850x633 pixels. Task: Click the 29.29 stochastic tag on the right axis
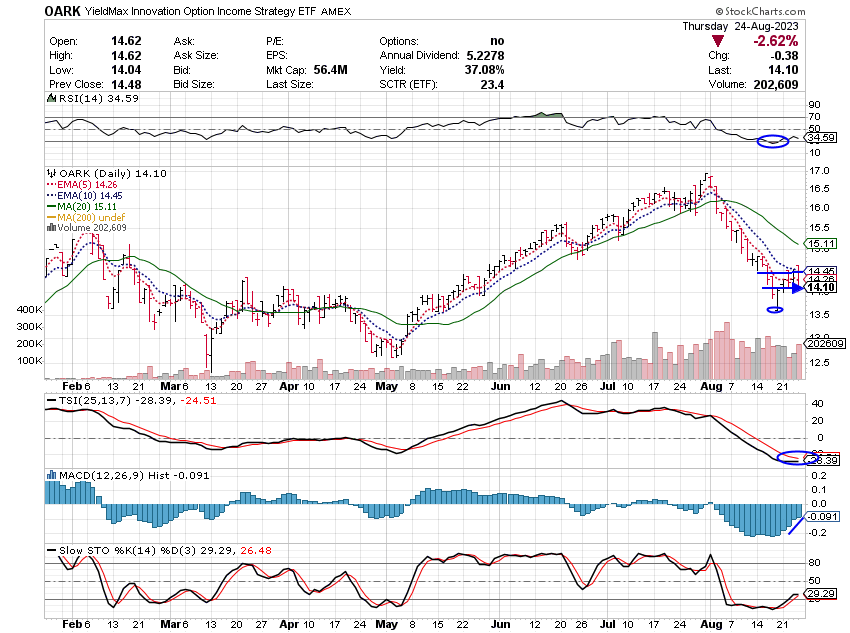pos(821,593)
